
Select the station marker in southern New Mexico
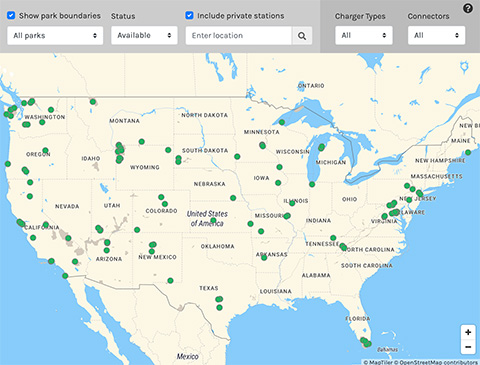pyautogui.click(x=170, y=281)
